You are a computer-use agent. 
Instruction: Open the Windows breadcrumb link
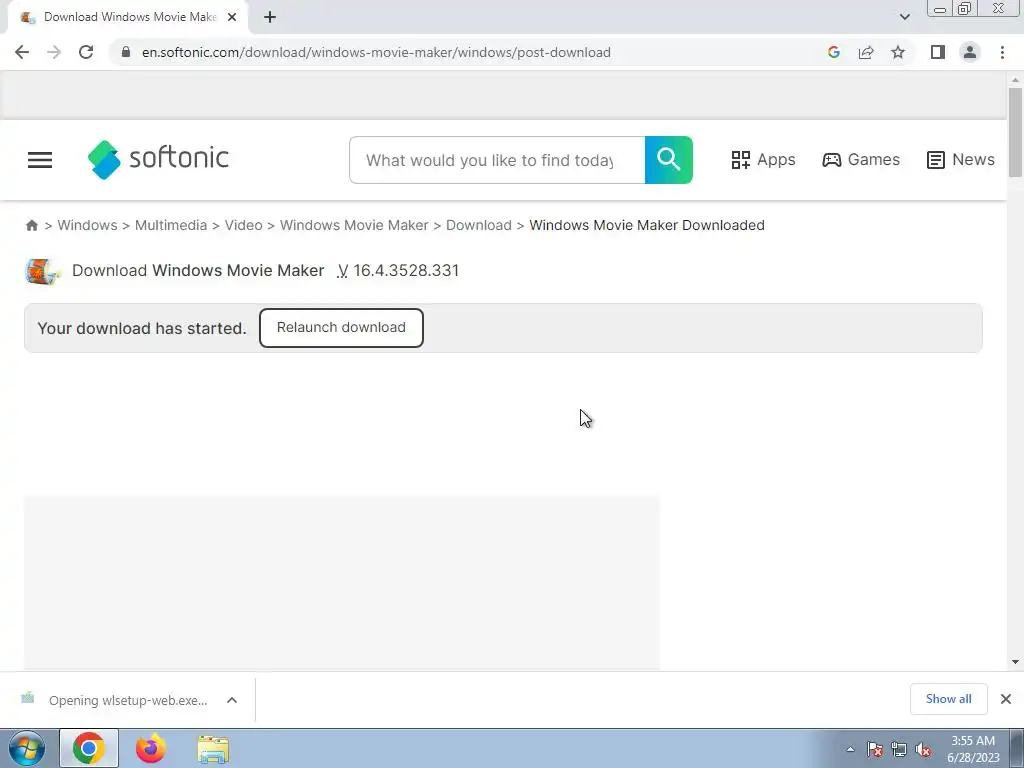tap(88, 225)
